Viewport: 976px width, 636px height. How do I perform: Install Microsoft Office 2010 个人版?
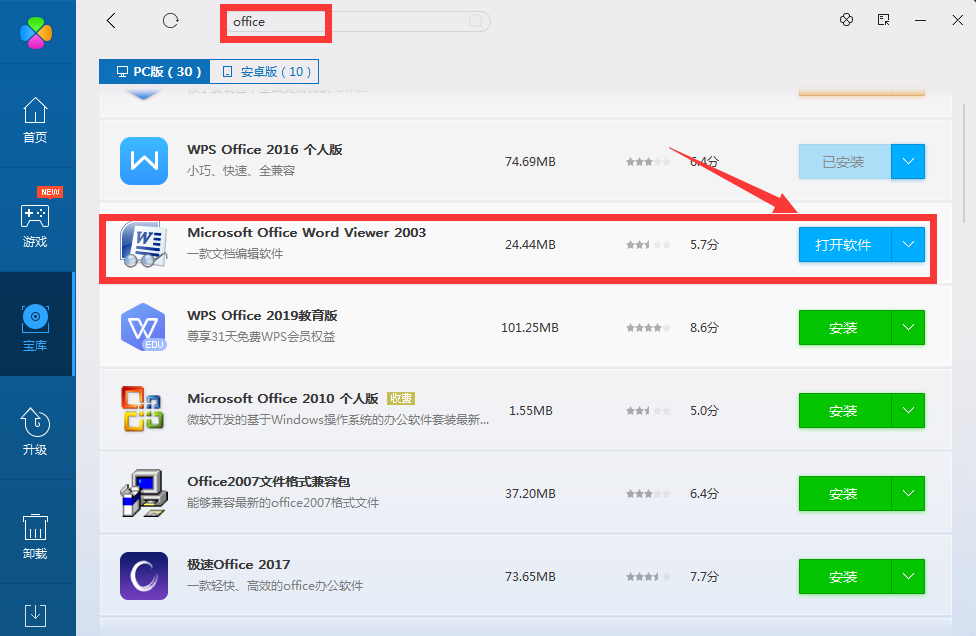(x=845, y=411)
